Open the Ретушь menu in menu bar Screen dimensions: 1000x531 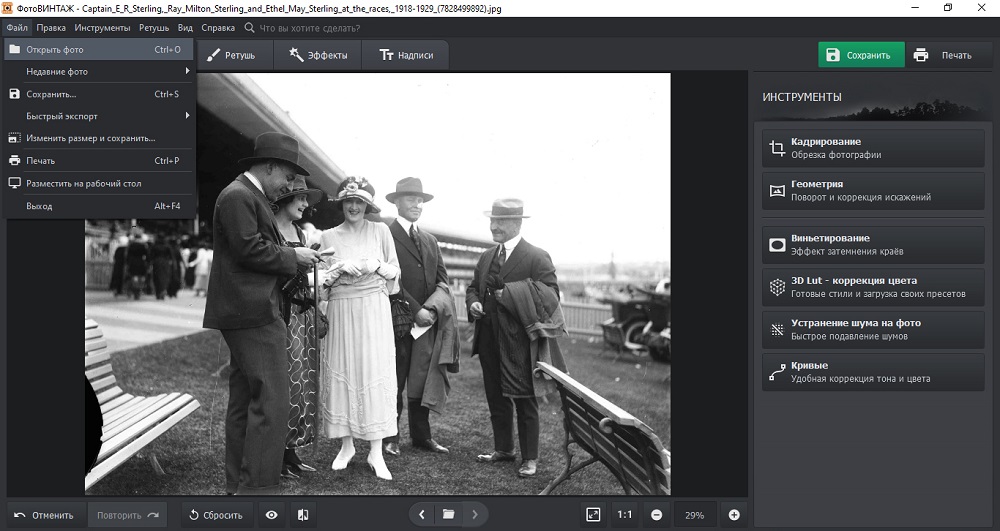pos(154,28)
